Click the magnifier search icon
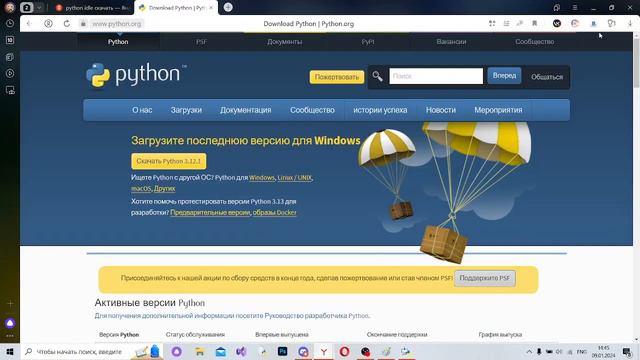640x360 pixels. pyautogui.click(x=377, y=76)
